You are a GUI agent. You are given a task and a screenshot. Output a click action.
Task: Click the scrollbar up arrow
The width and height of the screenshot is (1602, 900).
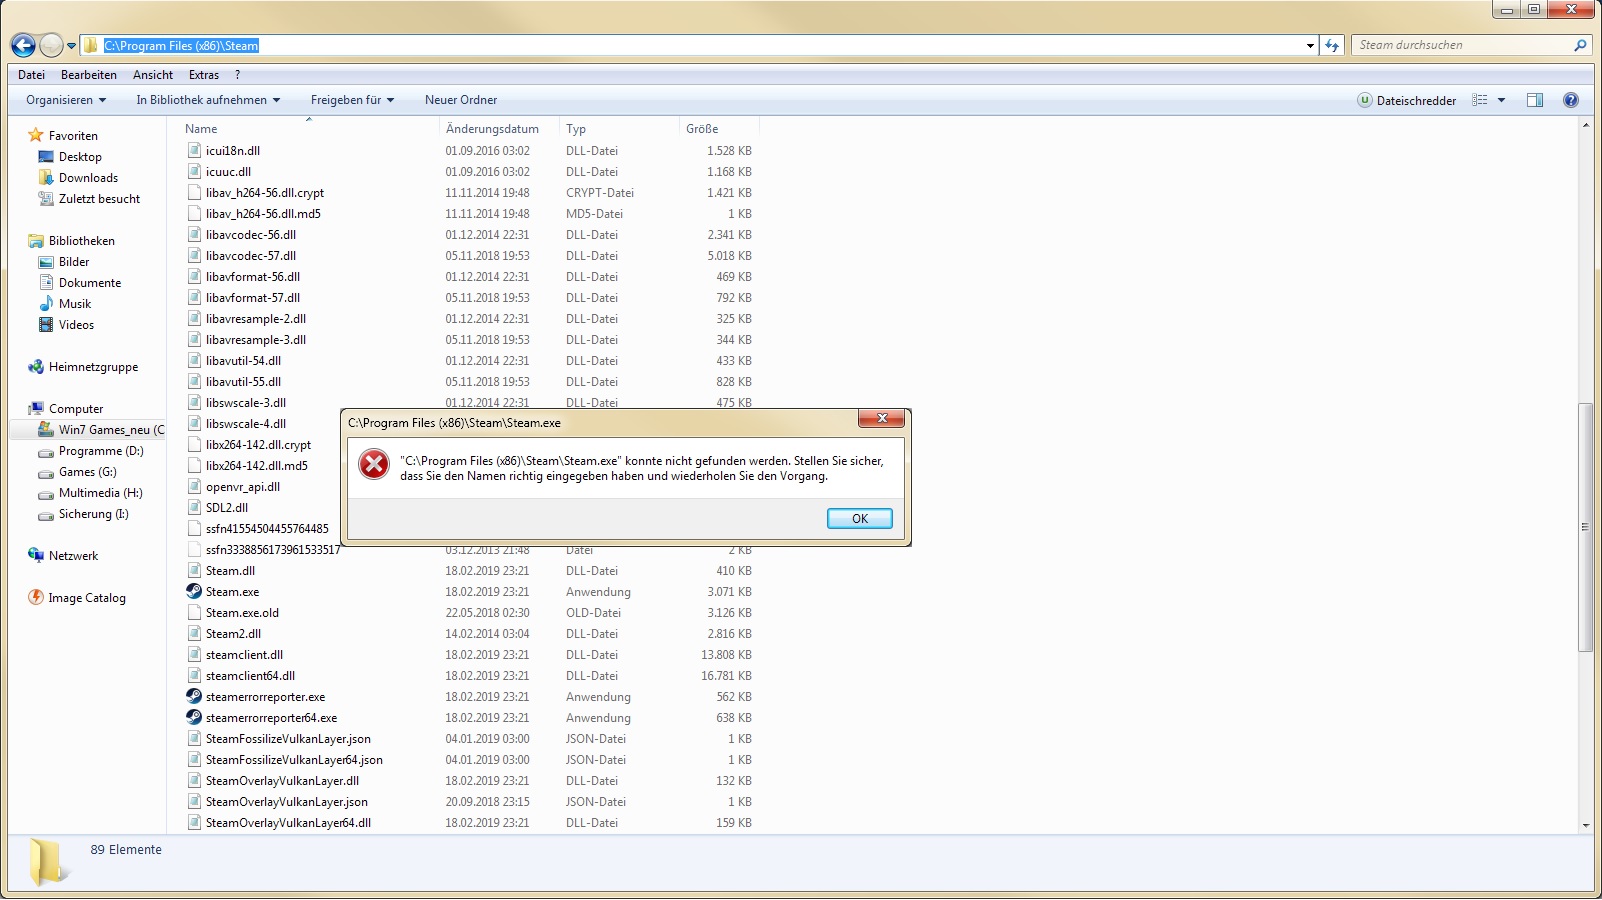click(x=1585, y=125)
